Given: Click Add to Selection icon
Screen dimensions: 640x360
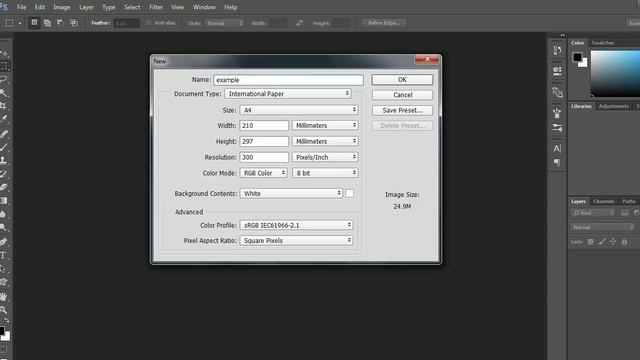Looking at the screenshot, I should tap(47, 23).
